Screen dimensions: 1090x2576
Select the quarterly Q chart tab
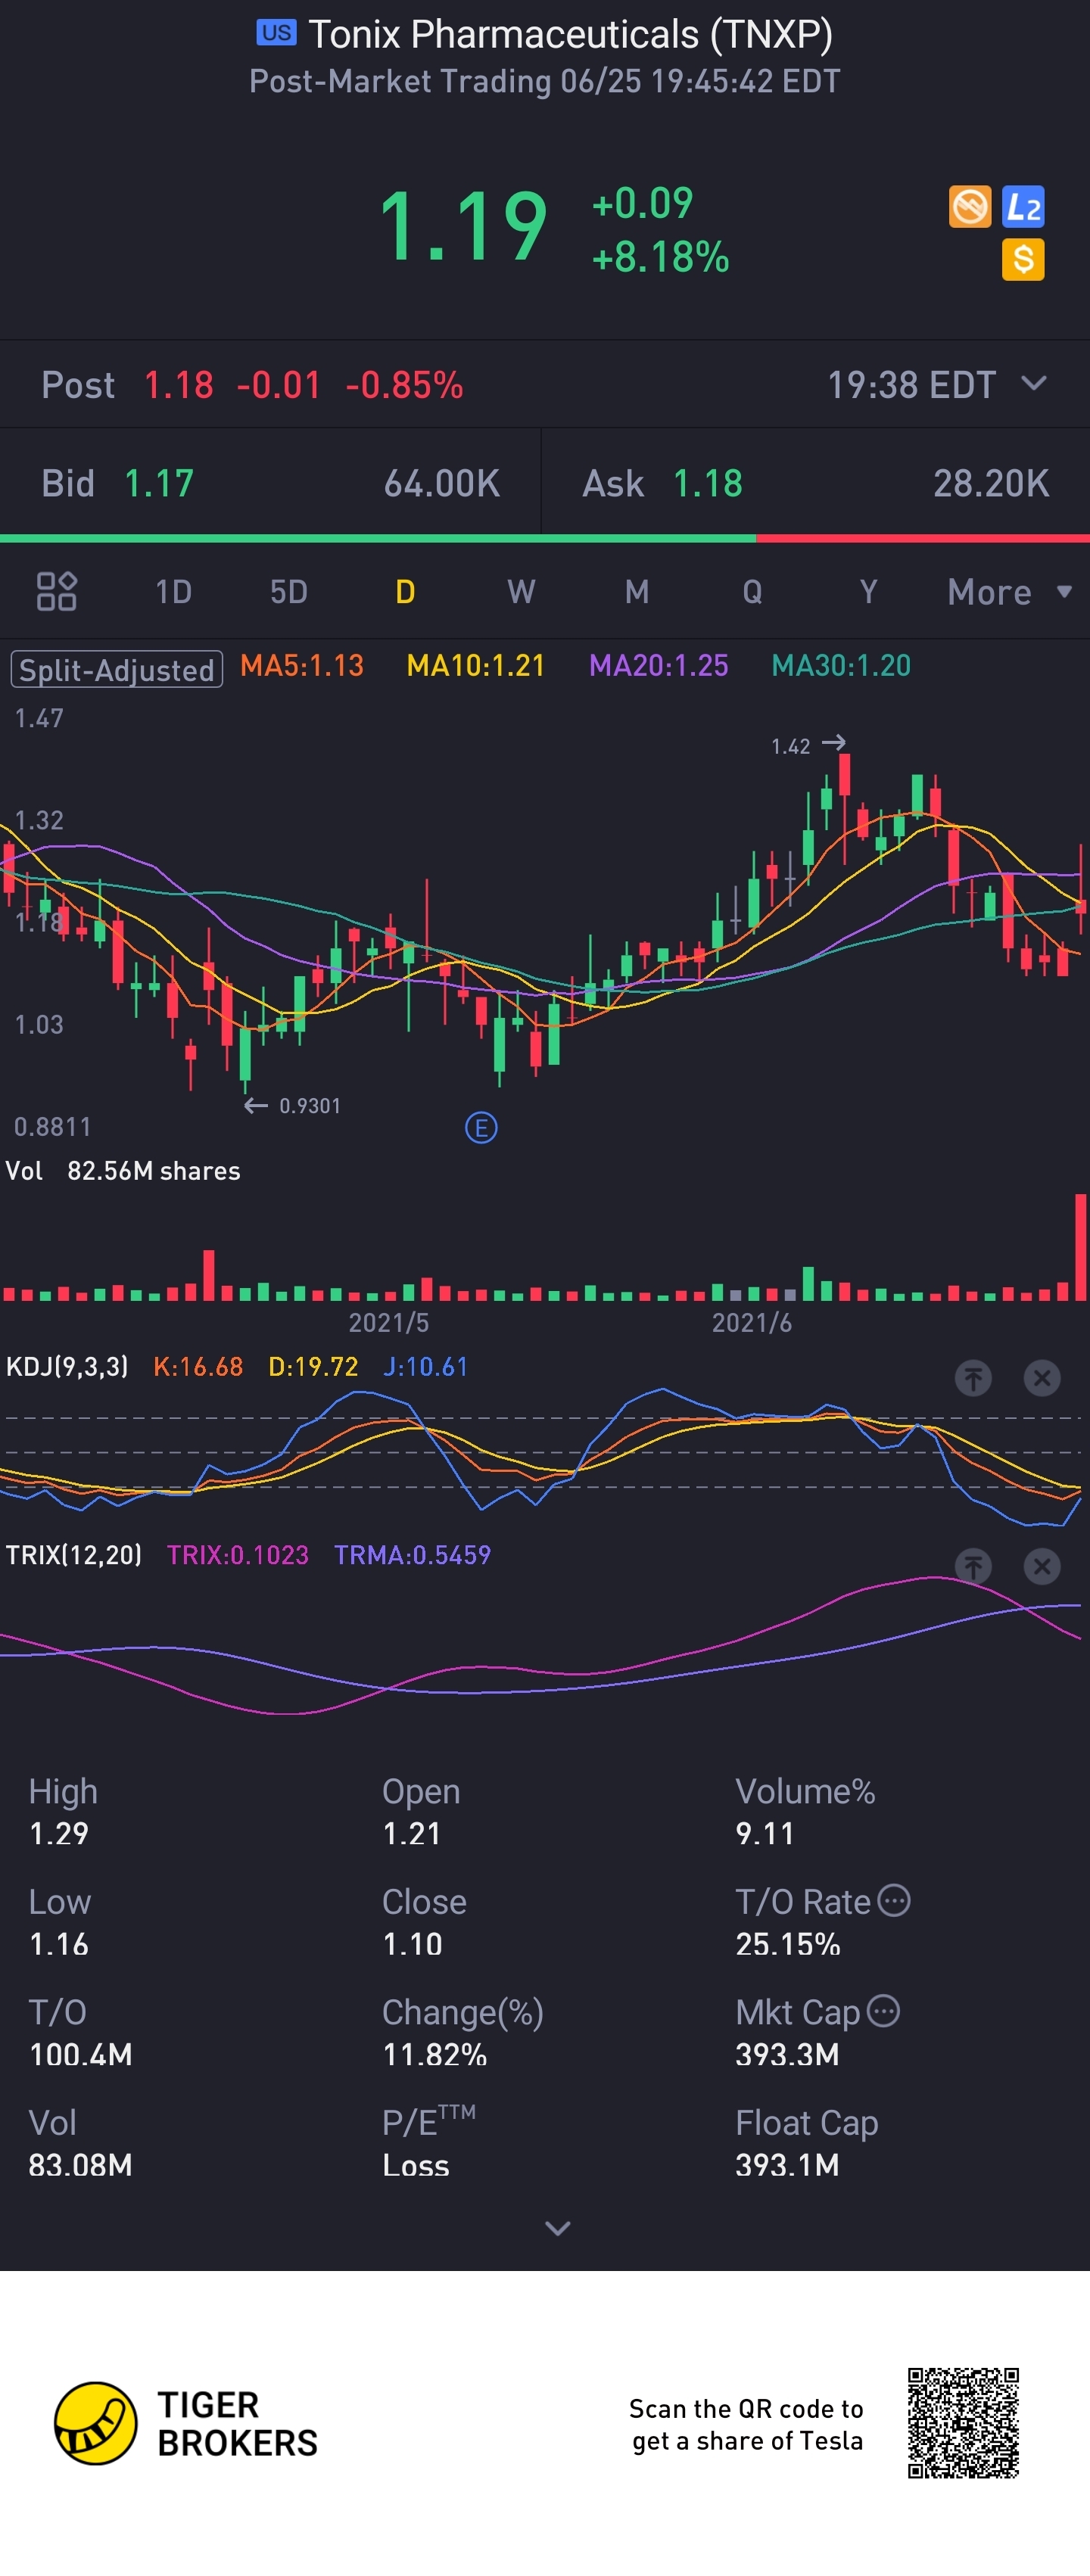click(753, 592)
